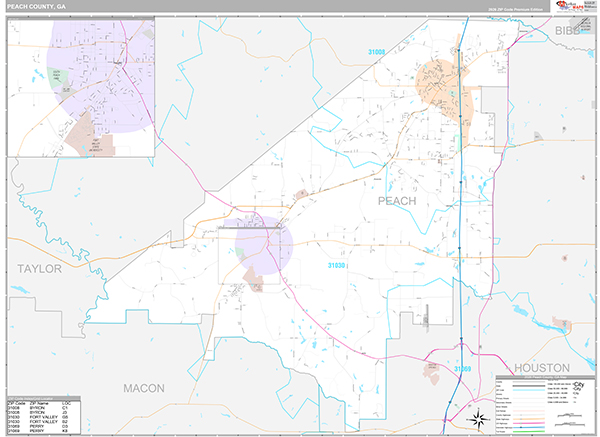Viewport: 600px width, 437px height.
Task: Select the PEACH county label
Action: pyautogui.click(x=397, y=201)
